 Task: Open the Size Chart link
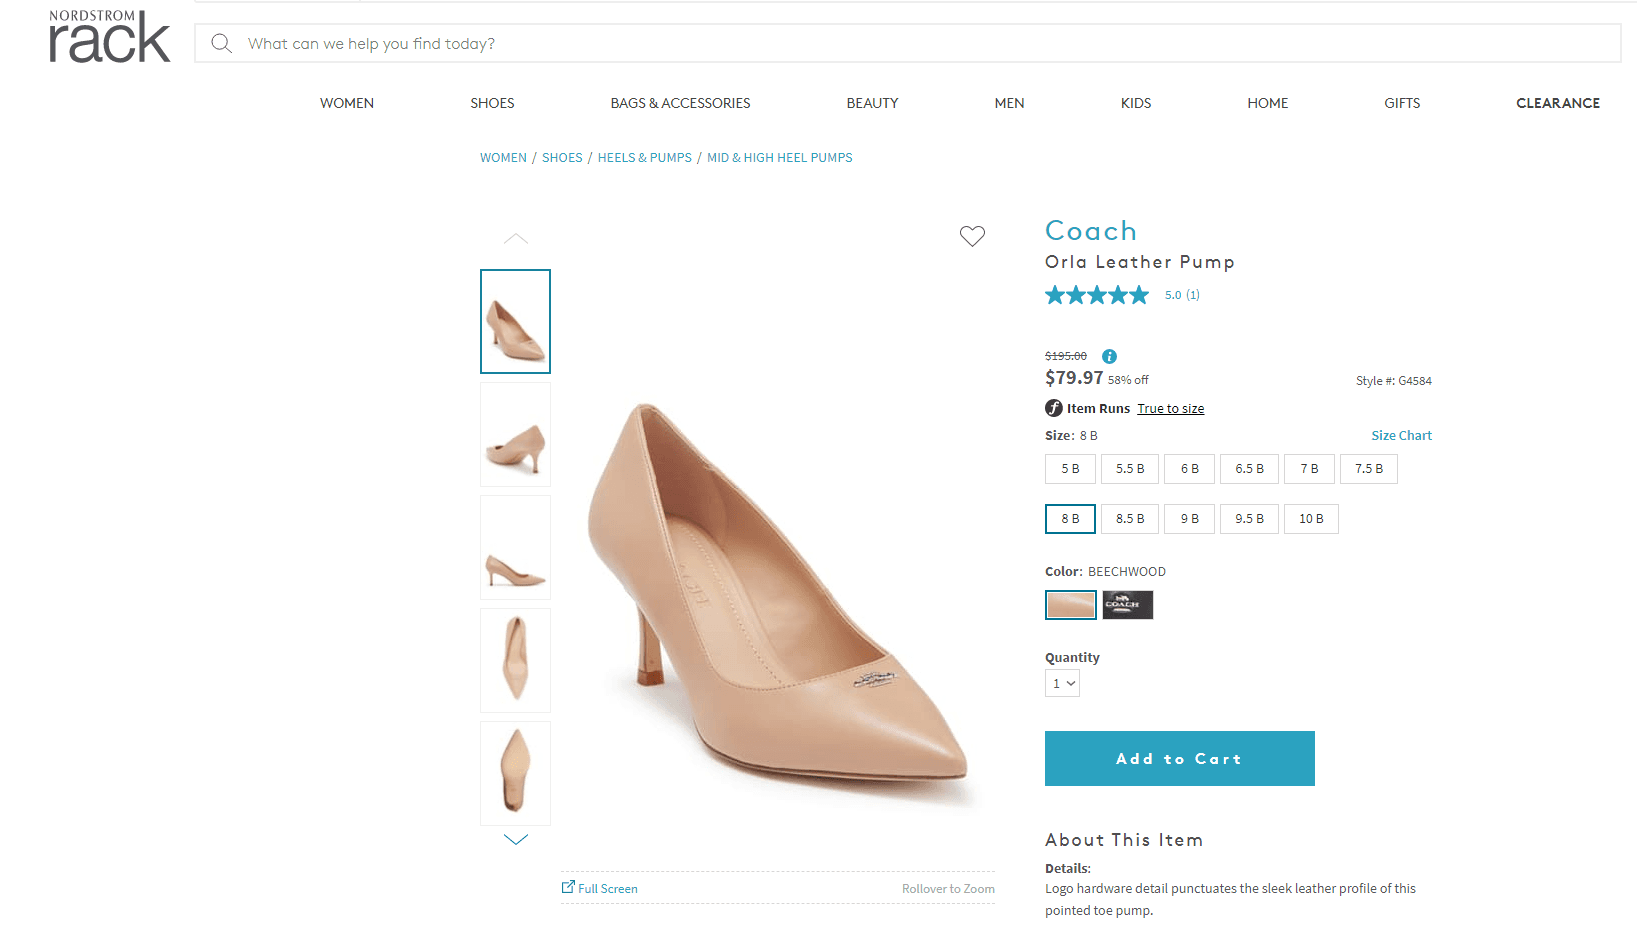coord(1401,435)
